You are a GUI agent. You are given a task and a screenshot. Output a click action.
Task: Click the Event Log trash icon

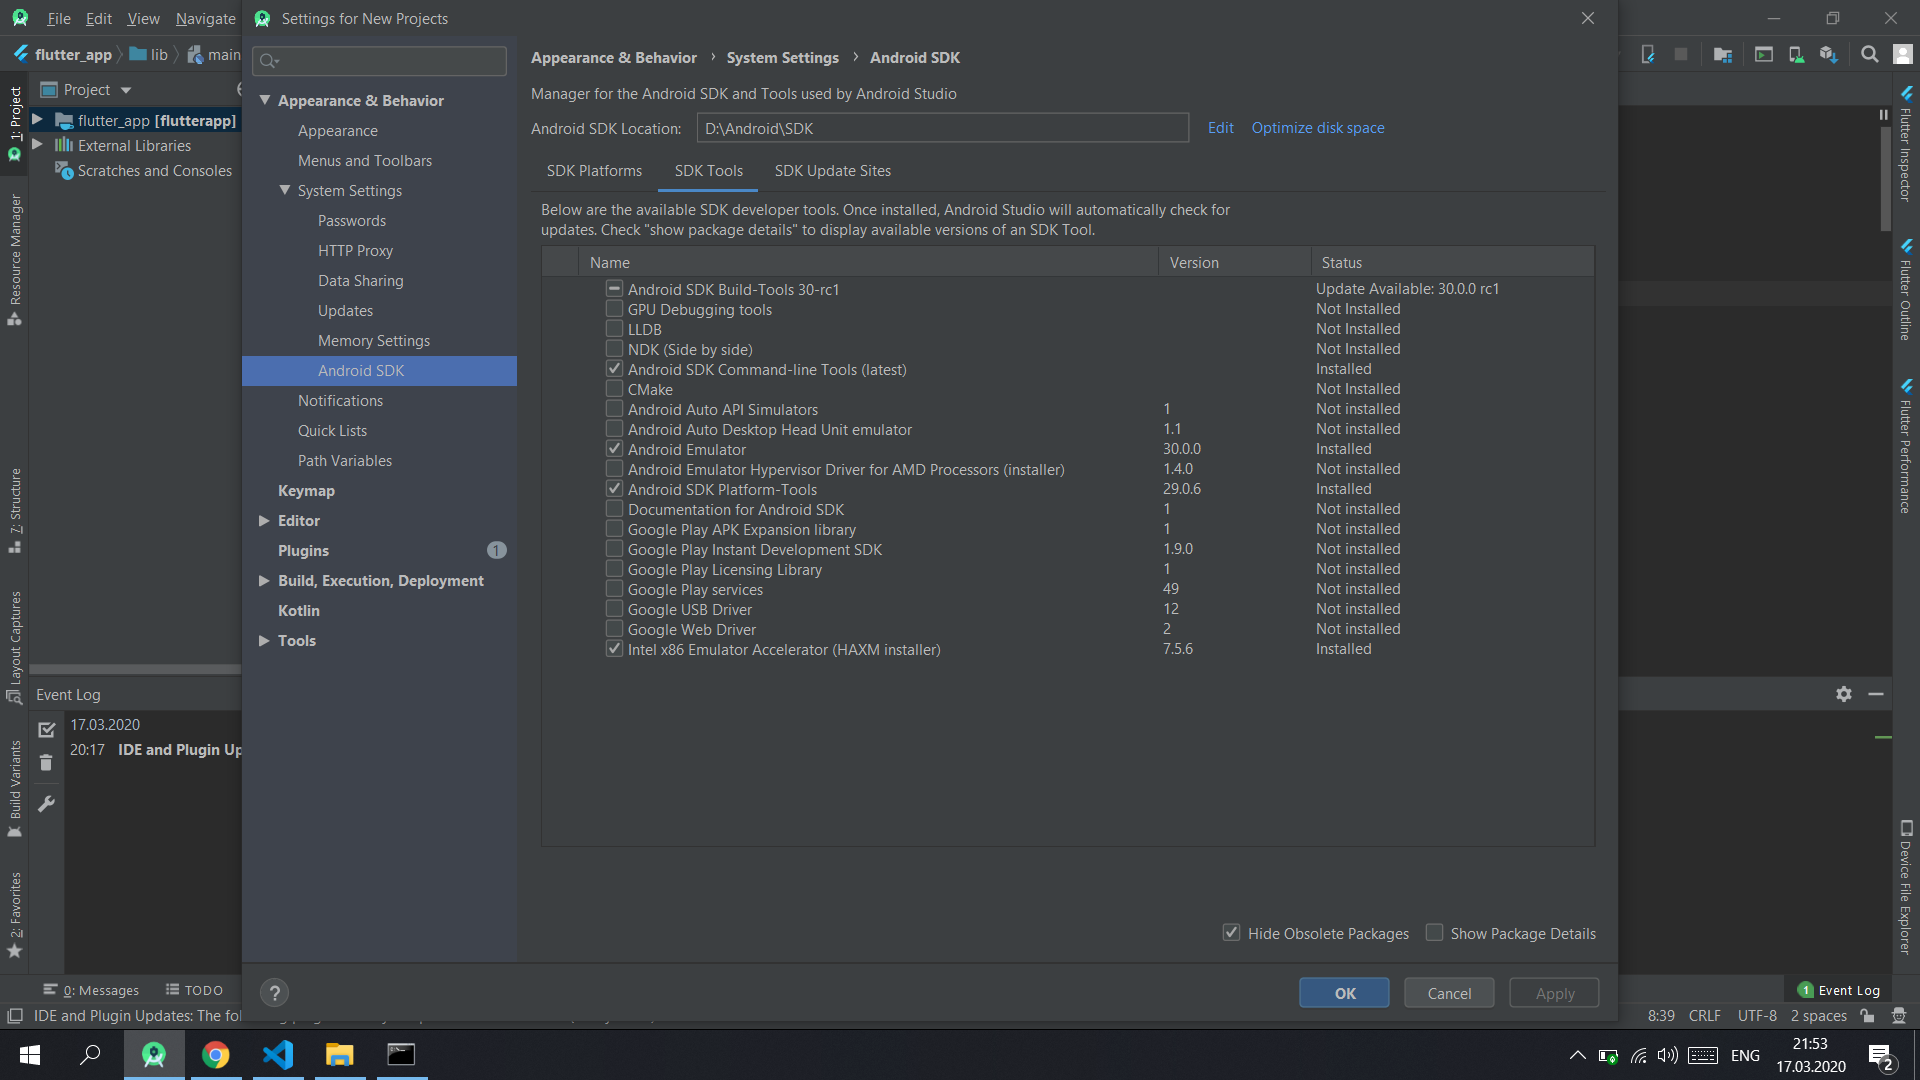[x=46, y=763]
